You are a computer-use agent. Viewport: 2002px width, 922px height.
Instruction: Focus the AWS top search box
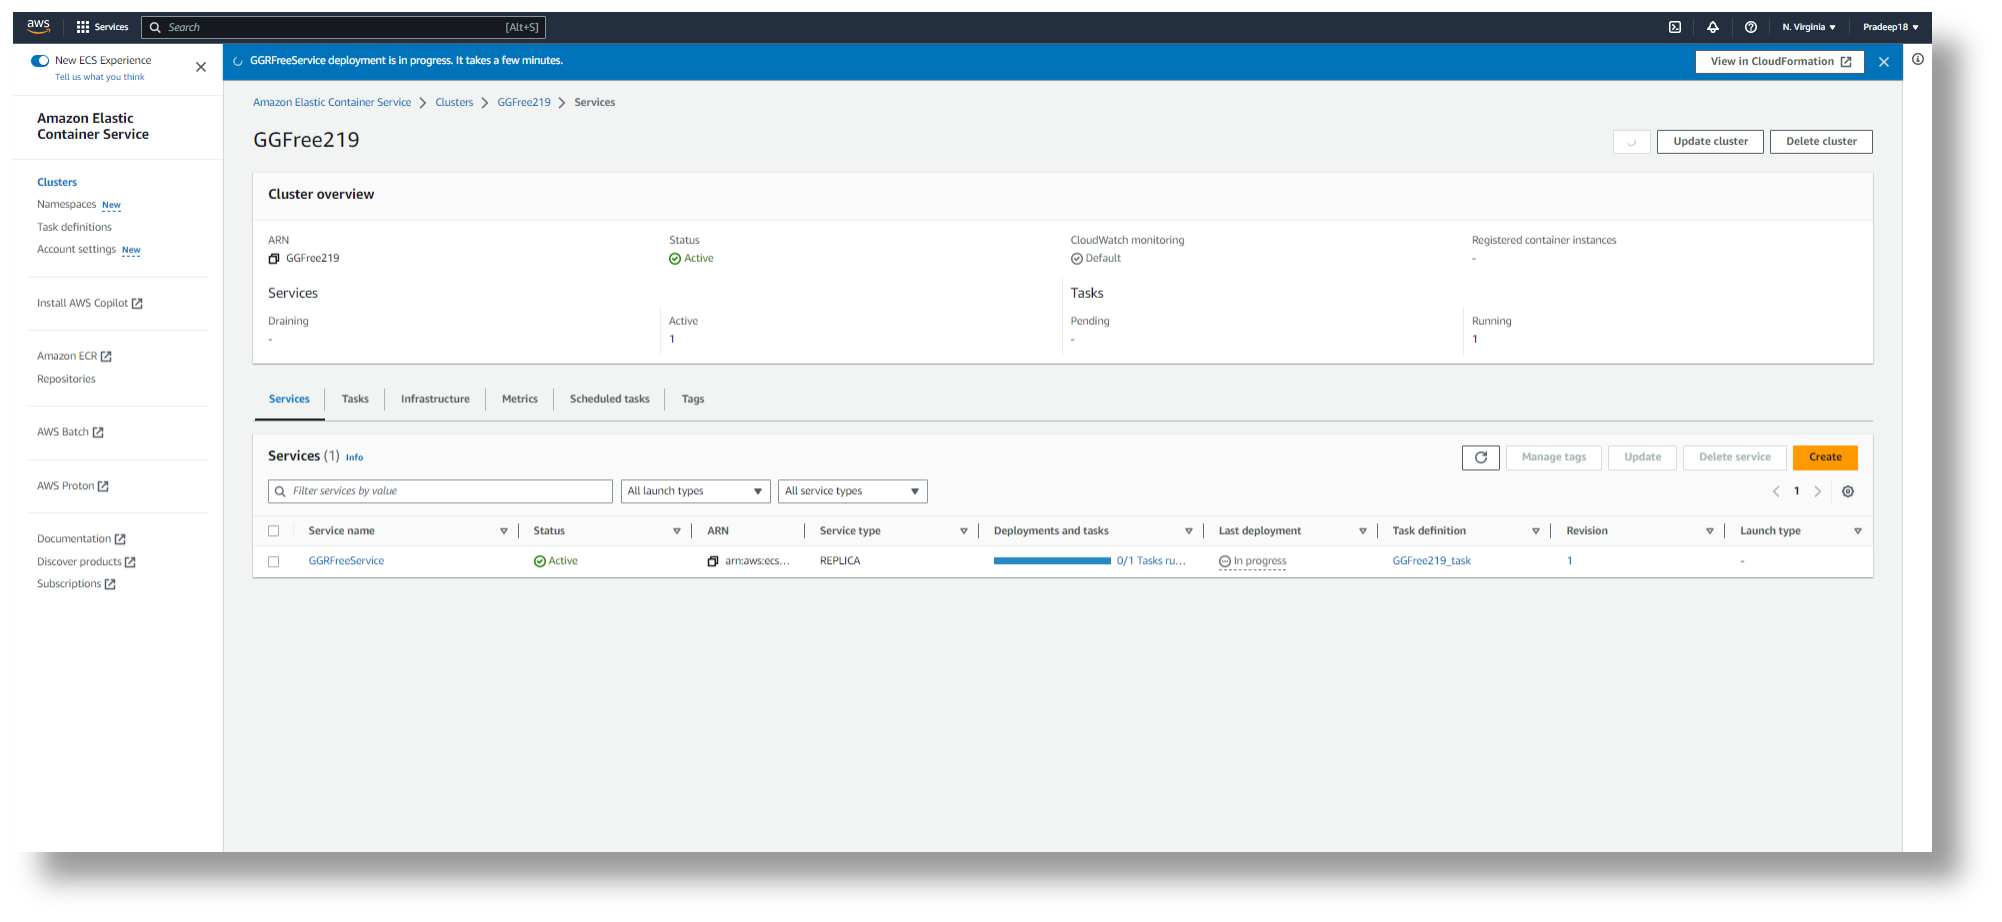tap(344, 27)
